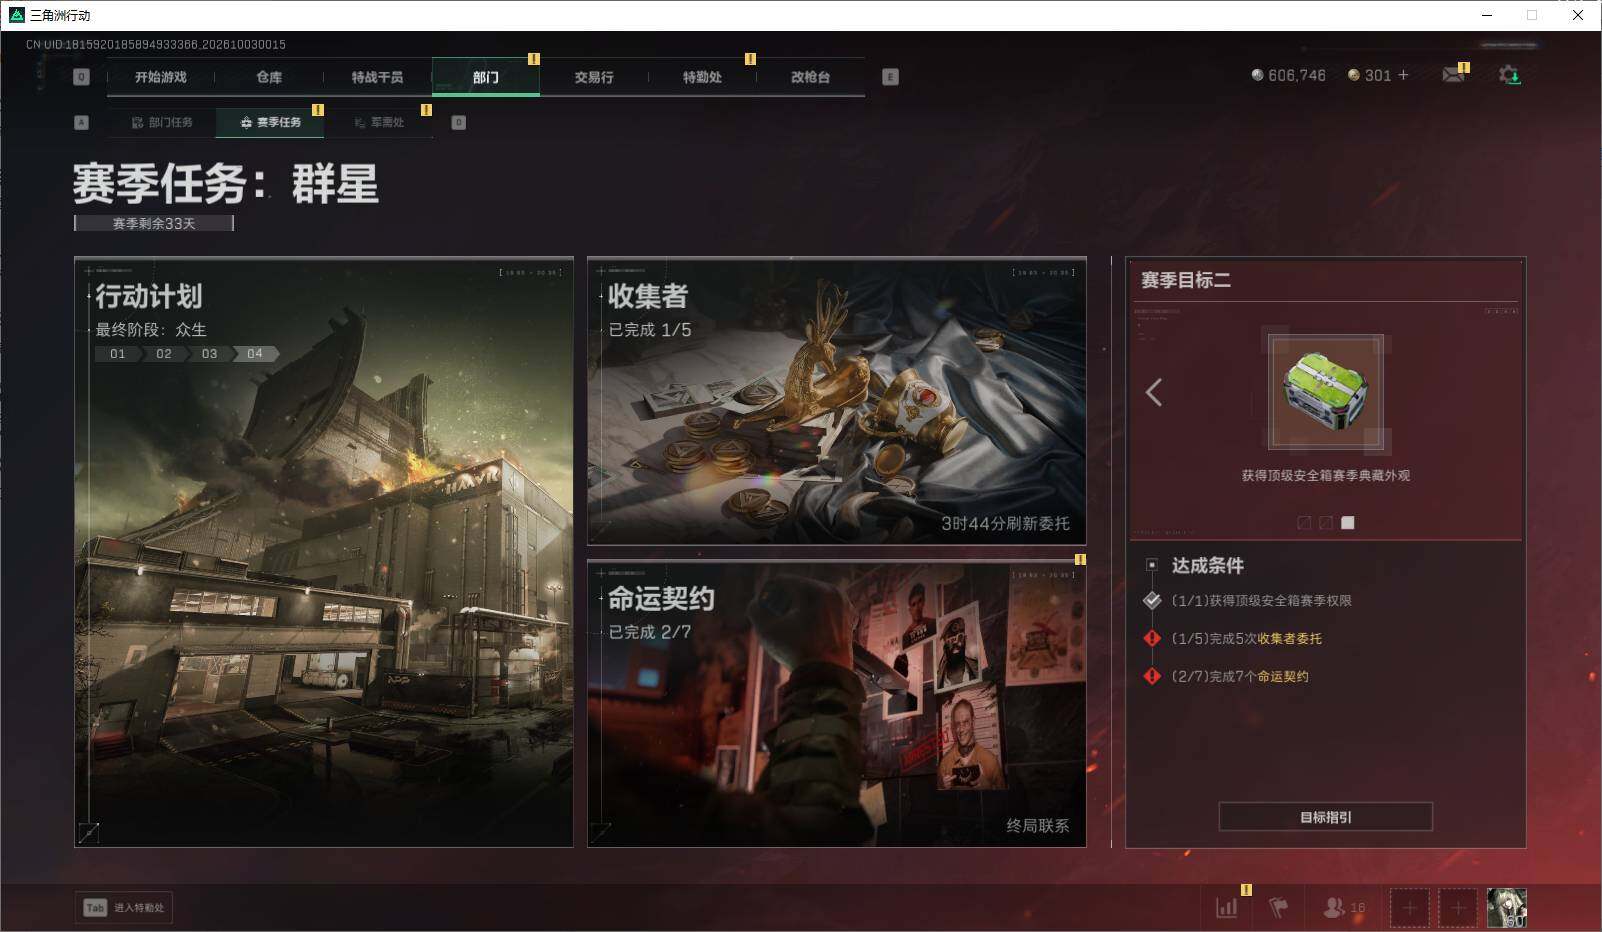Open friends list showing 16
The height and width of the screenshot is (932, 1602).
[x=1344, y=907]
